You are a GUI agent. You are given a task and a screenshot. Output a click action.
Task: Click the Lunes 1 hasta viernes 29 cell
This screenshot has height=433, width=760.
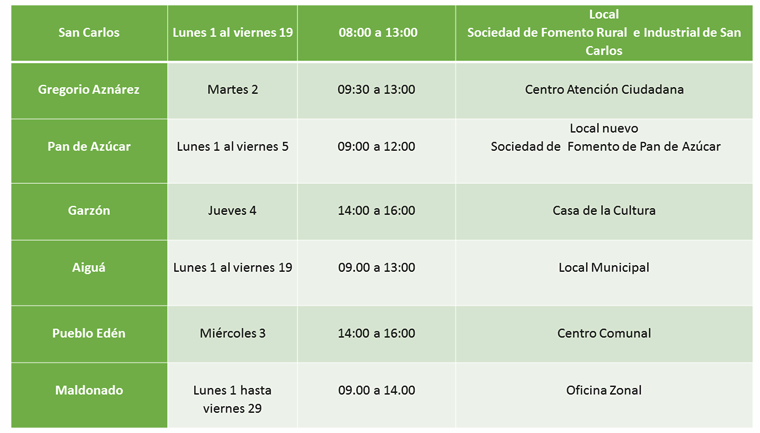pos(232,399)
